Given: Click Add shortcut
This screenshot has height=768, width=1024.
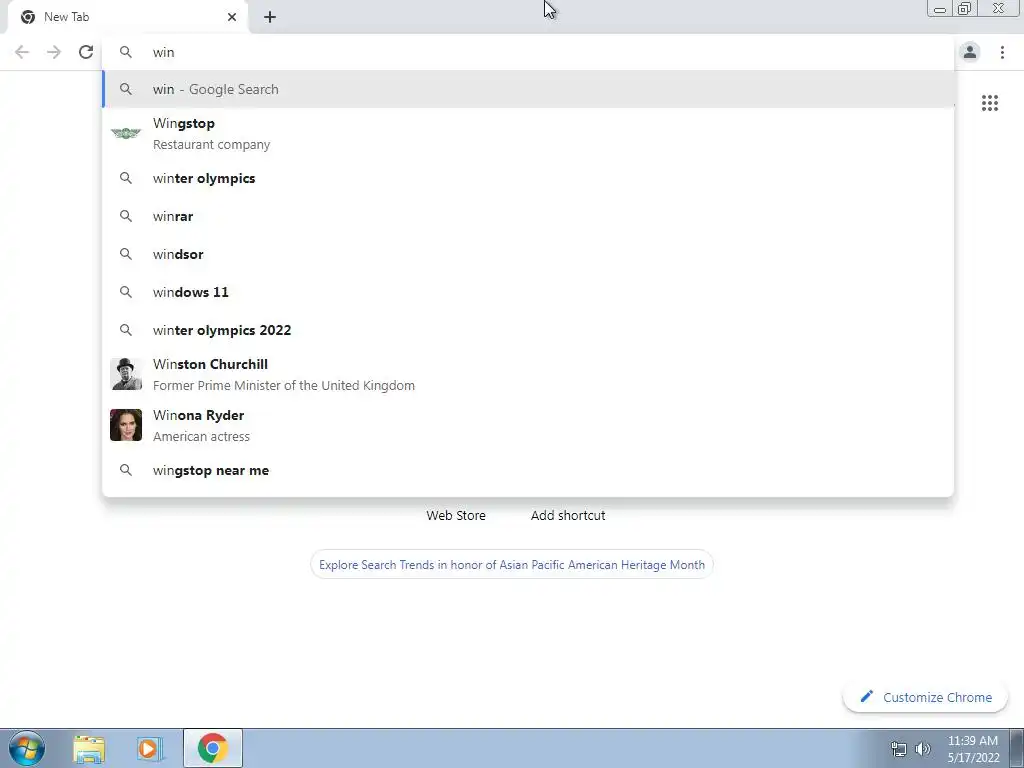Looking at the screenshot, I should 568,515.
